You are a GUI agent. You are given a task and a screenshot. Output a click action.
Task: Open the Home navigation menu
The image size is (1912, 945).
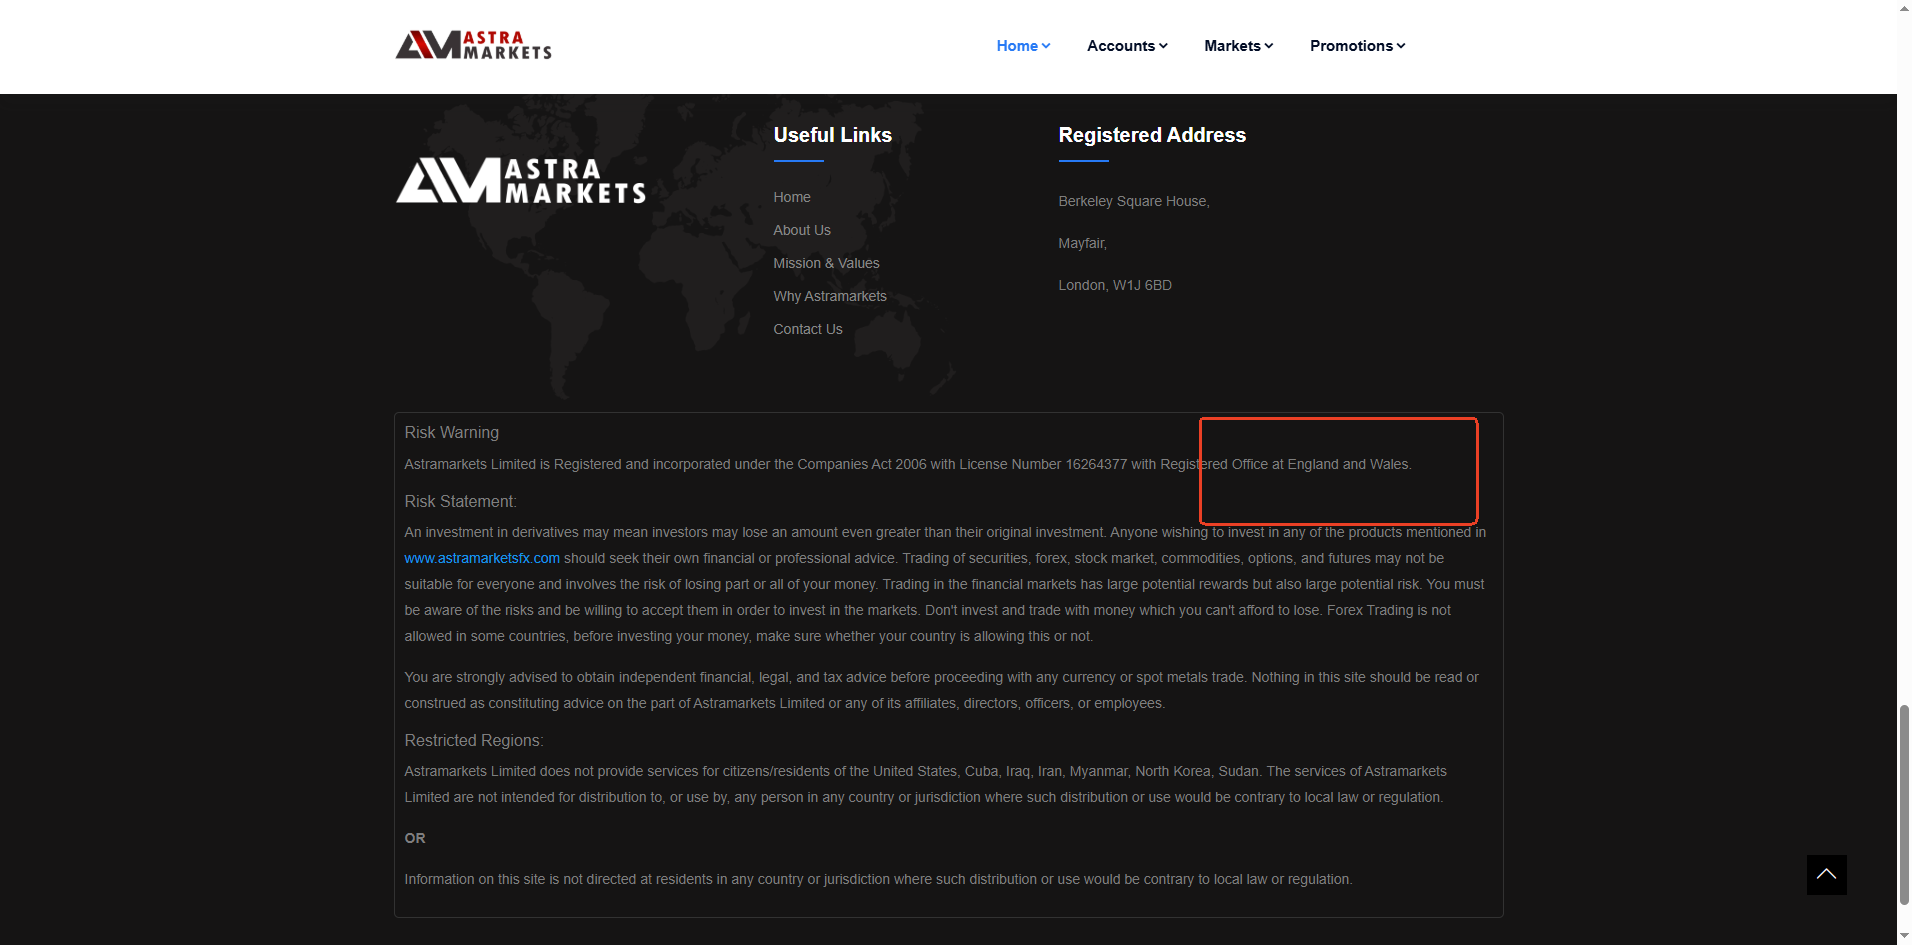1023,46
